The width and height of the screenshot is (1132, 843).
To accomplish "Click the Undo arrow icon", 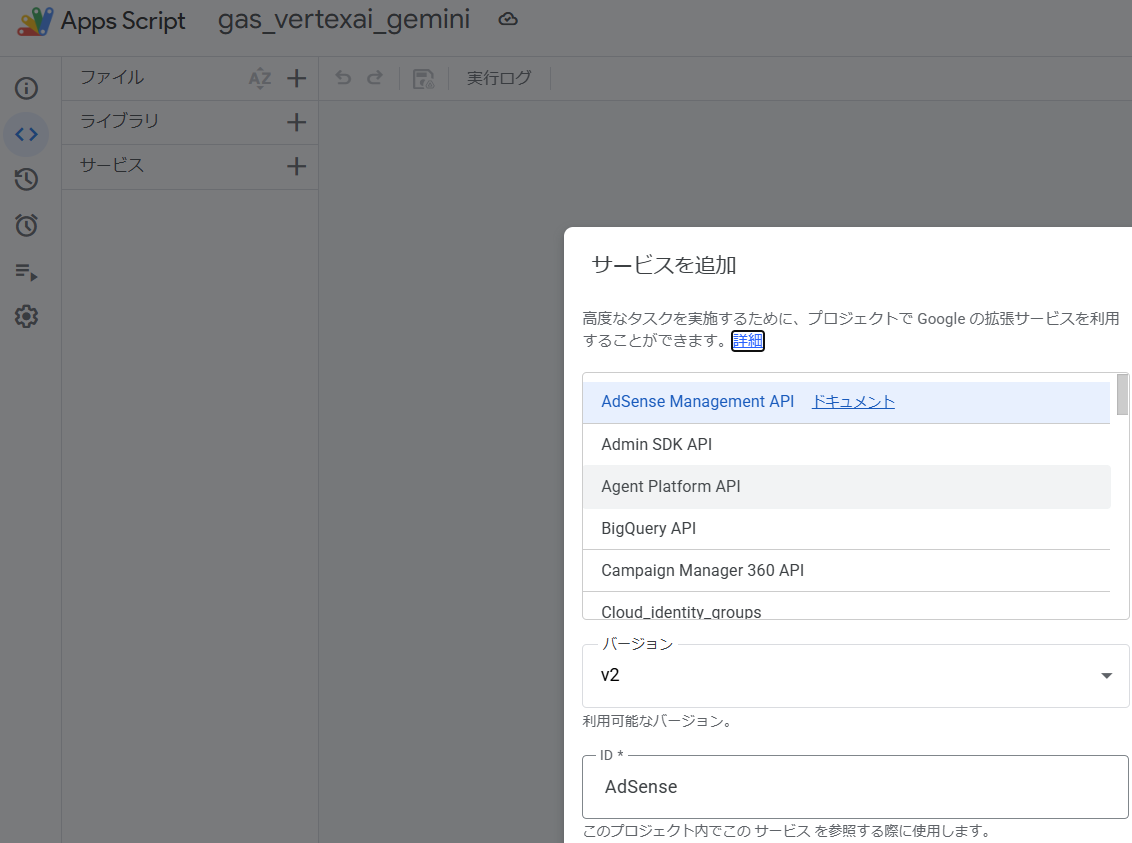I will pyautogui.click(x=344, y=77).
